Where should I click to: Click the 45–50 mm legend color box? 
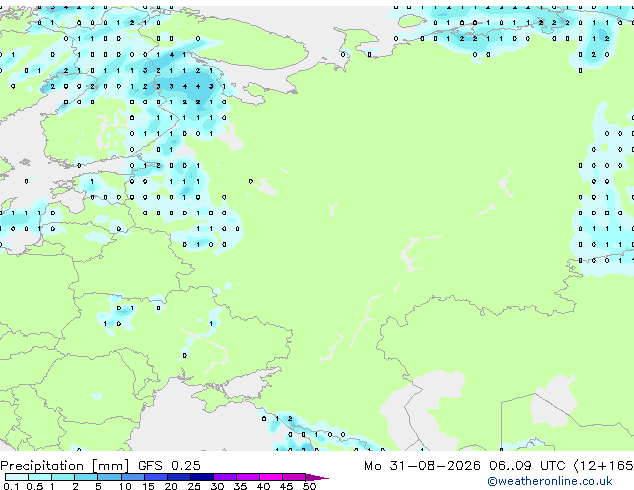294,477
